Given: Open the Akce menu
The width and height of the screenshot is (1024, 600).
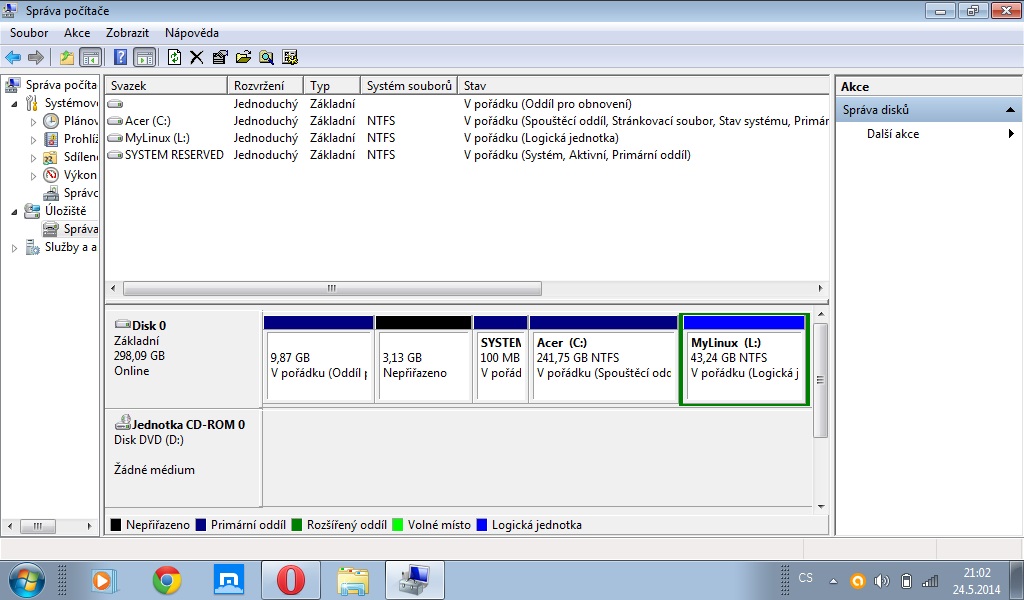Looking at the screenshot, I should (x=77, y=33).
